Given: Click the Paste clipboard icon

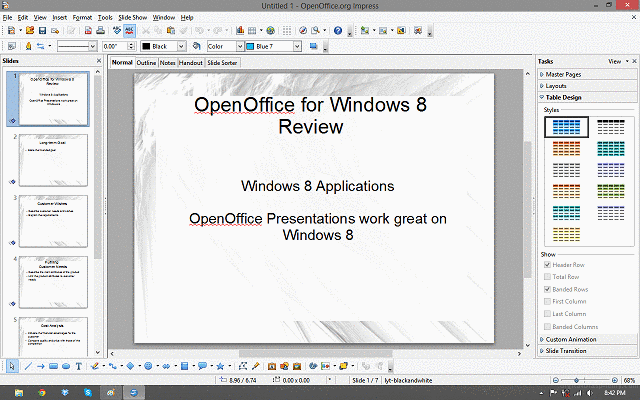Looking at the screenshot, I should click(171, 31).
